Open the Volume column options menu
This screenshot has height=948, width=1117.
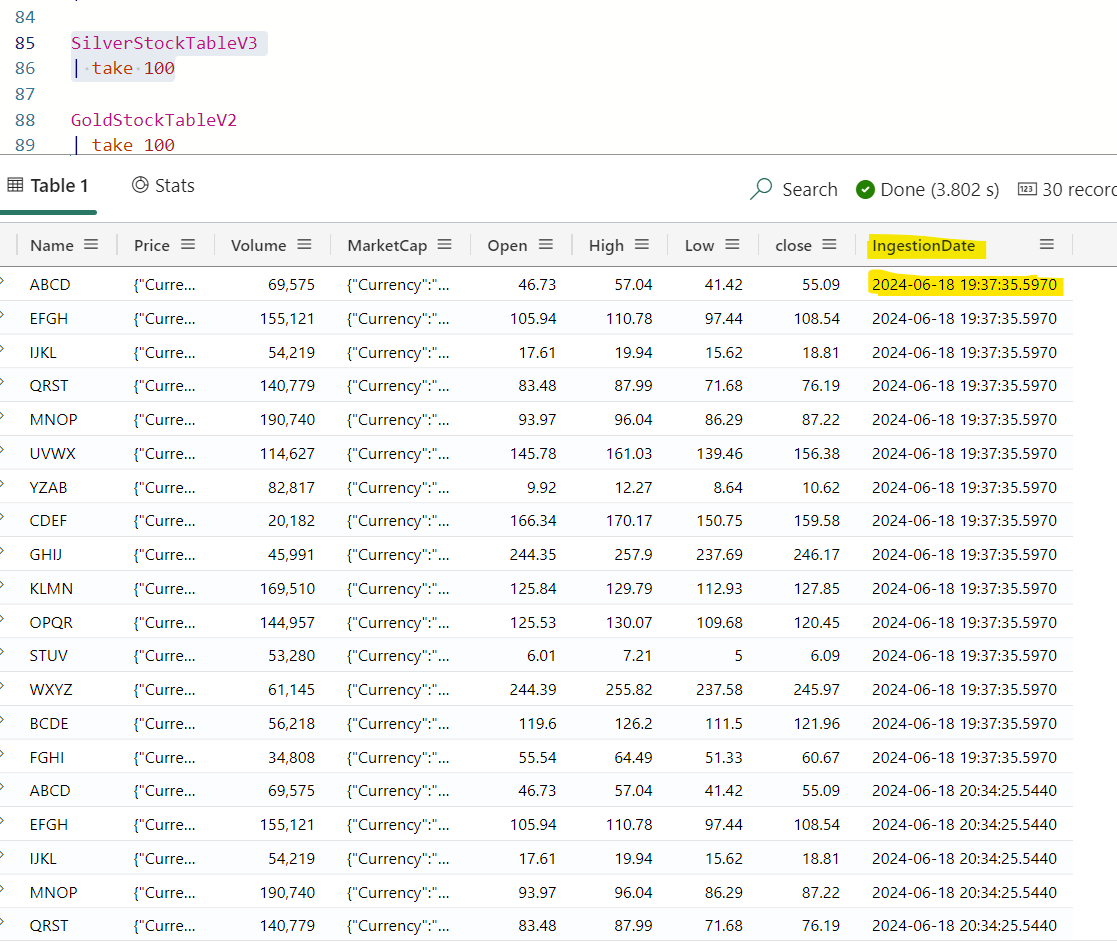pos(304,245)
